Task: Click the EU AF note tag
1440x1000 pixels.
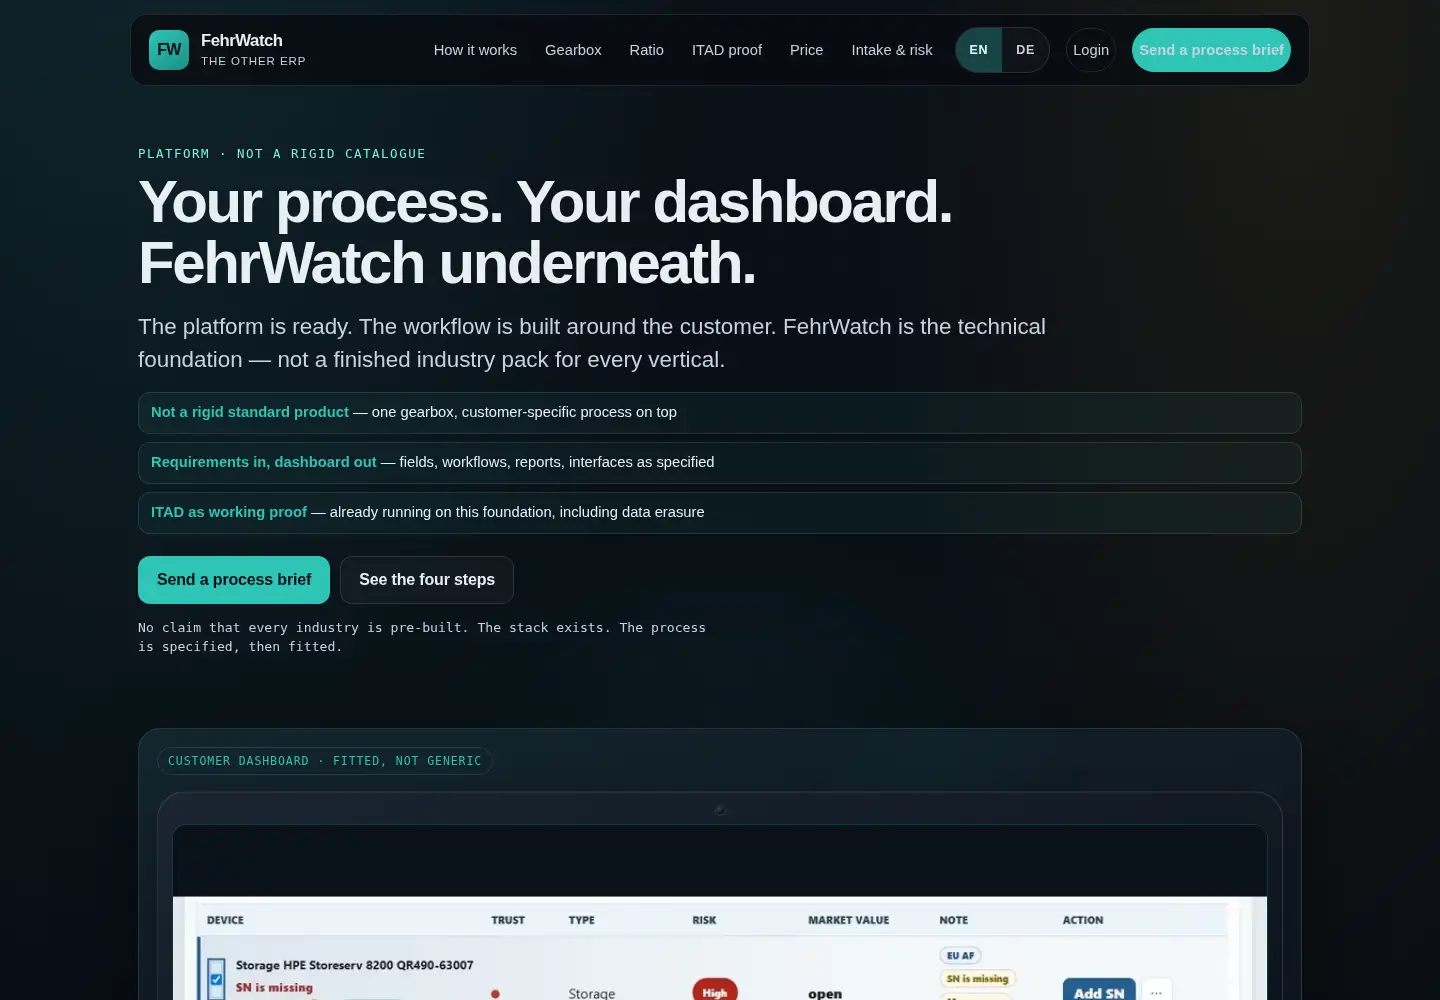Action: [x=960, y=955]
